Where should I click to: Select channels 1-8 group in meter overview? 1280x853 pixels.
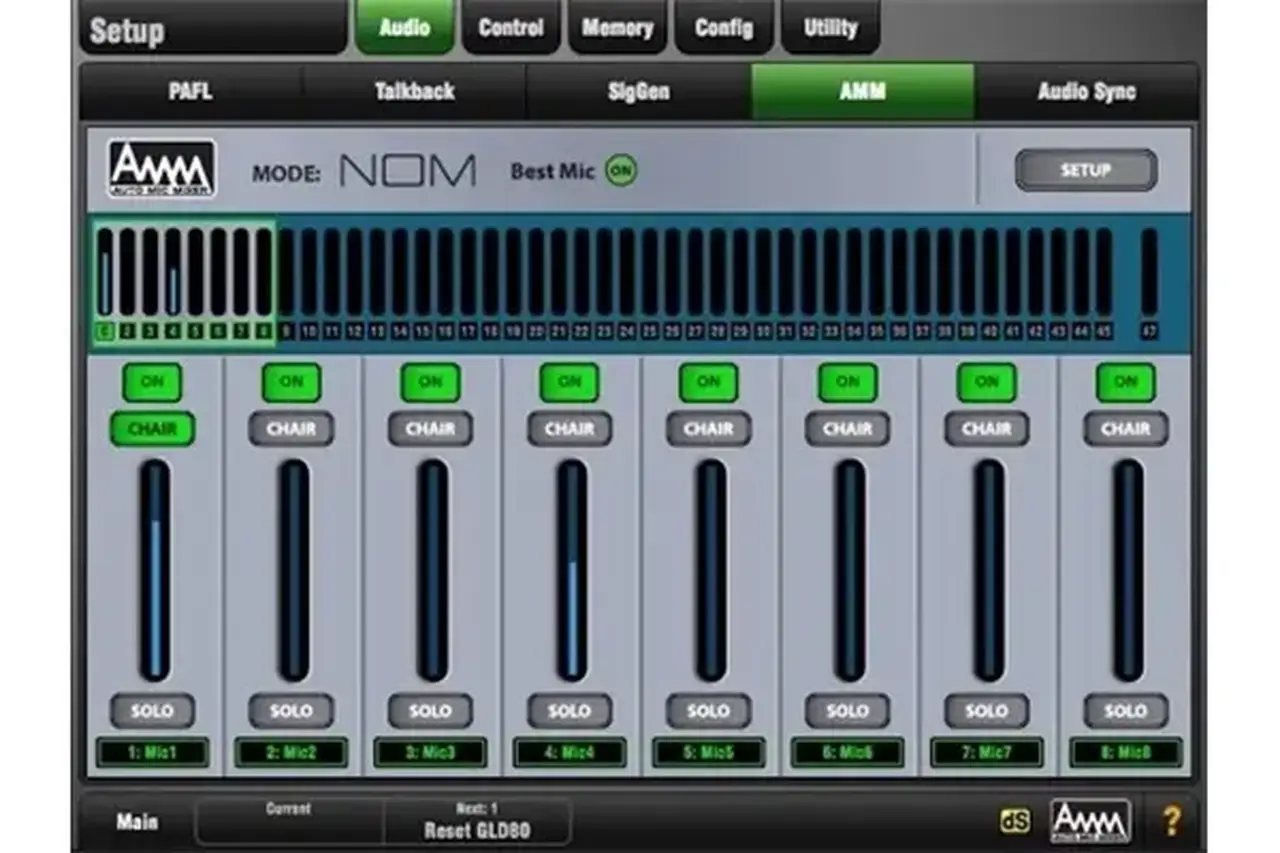coord(184,283)
